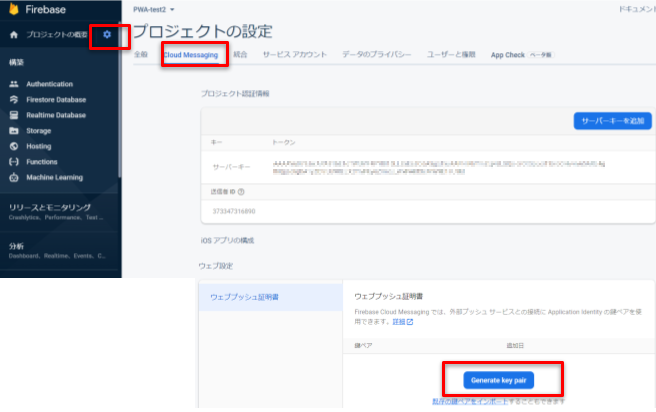Open Storage in sidebar

[x=38, y=131]
